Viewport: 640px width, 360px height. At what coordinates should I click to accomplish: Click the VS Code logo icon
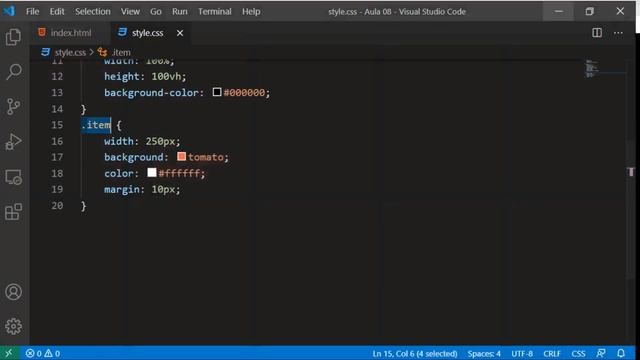[x=9, y=11]
